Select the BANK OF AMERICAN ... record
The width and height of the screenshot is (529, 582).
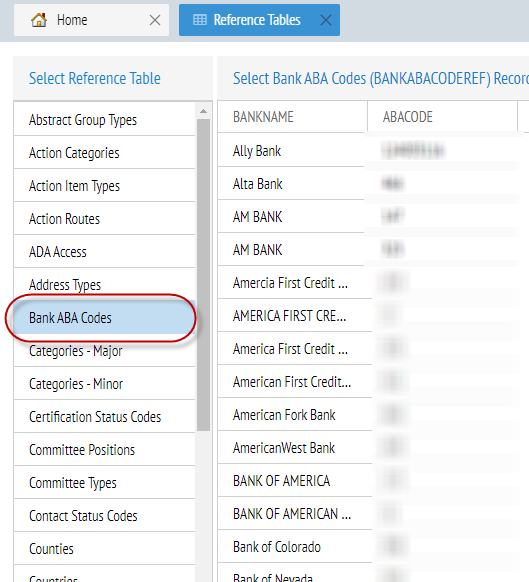(x=373, y=514)
